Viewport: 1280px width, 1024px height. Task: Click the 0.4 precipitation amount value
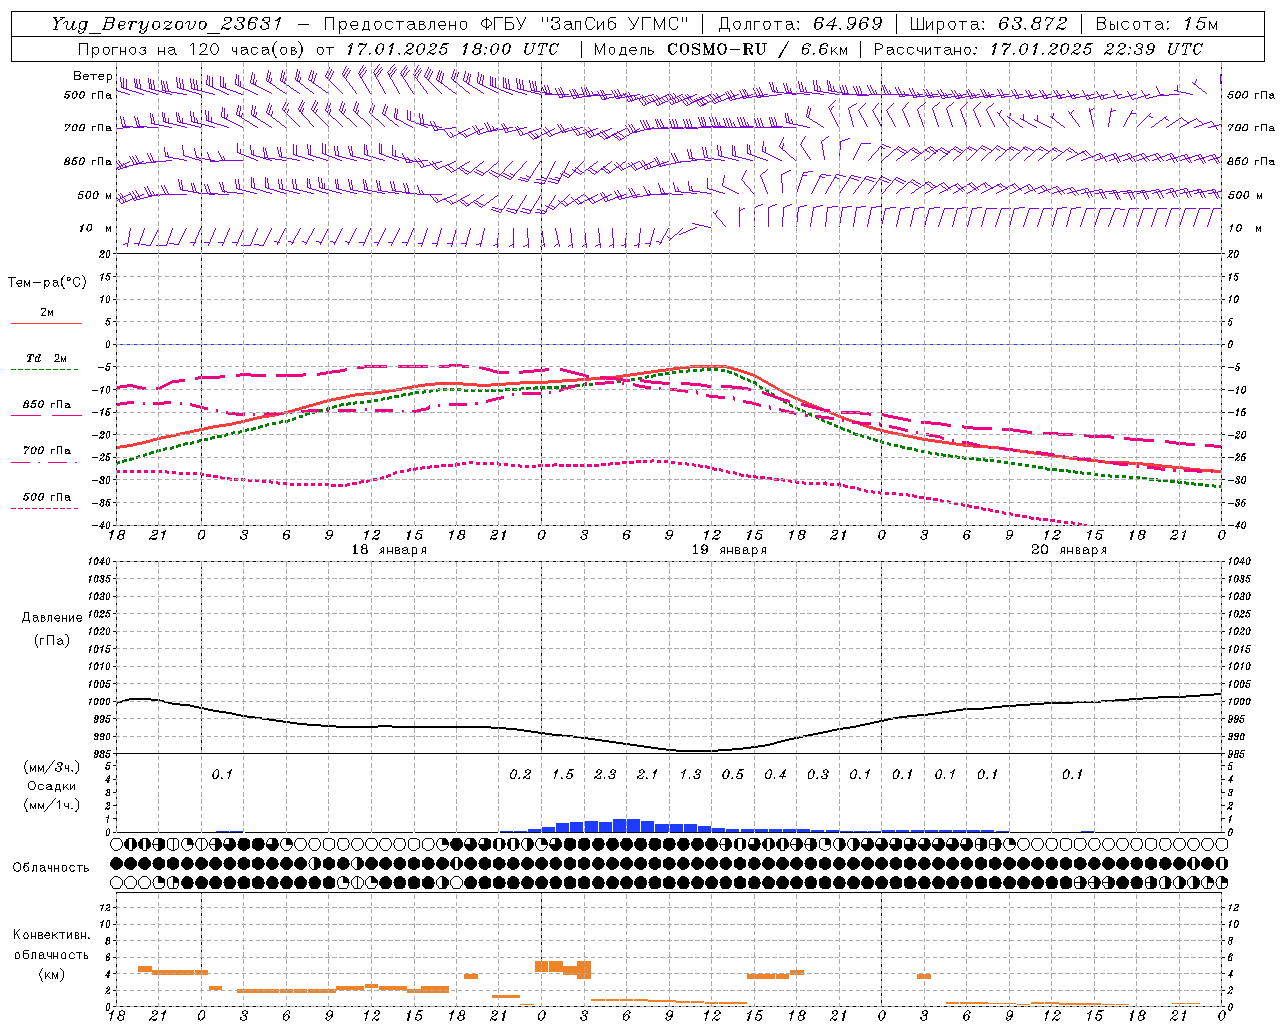click(775, 775)
